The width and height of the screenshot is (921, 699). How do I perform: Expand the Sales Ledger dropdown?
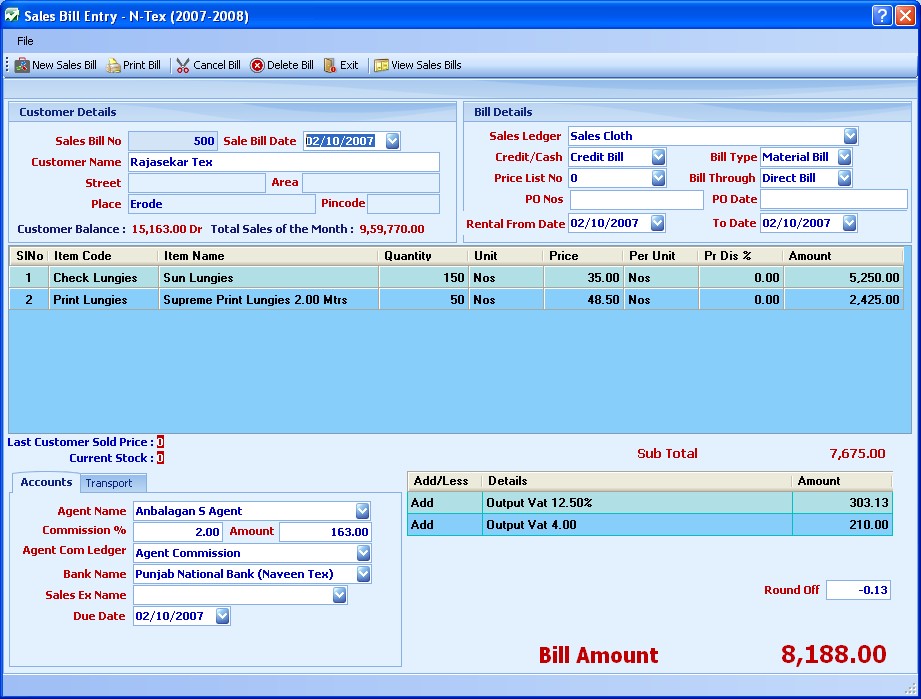coord(850,136)
